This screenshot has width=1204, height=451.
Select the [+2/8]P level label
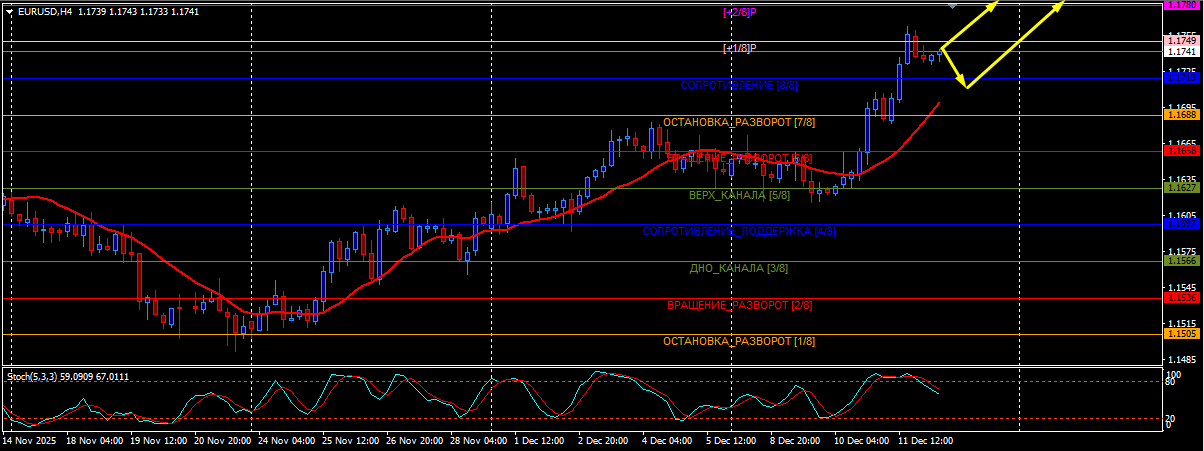tap(740, 12)
